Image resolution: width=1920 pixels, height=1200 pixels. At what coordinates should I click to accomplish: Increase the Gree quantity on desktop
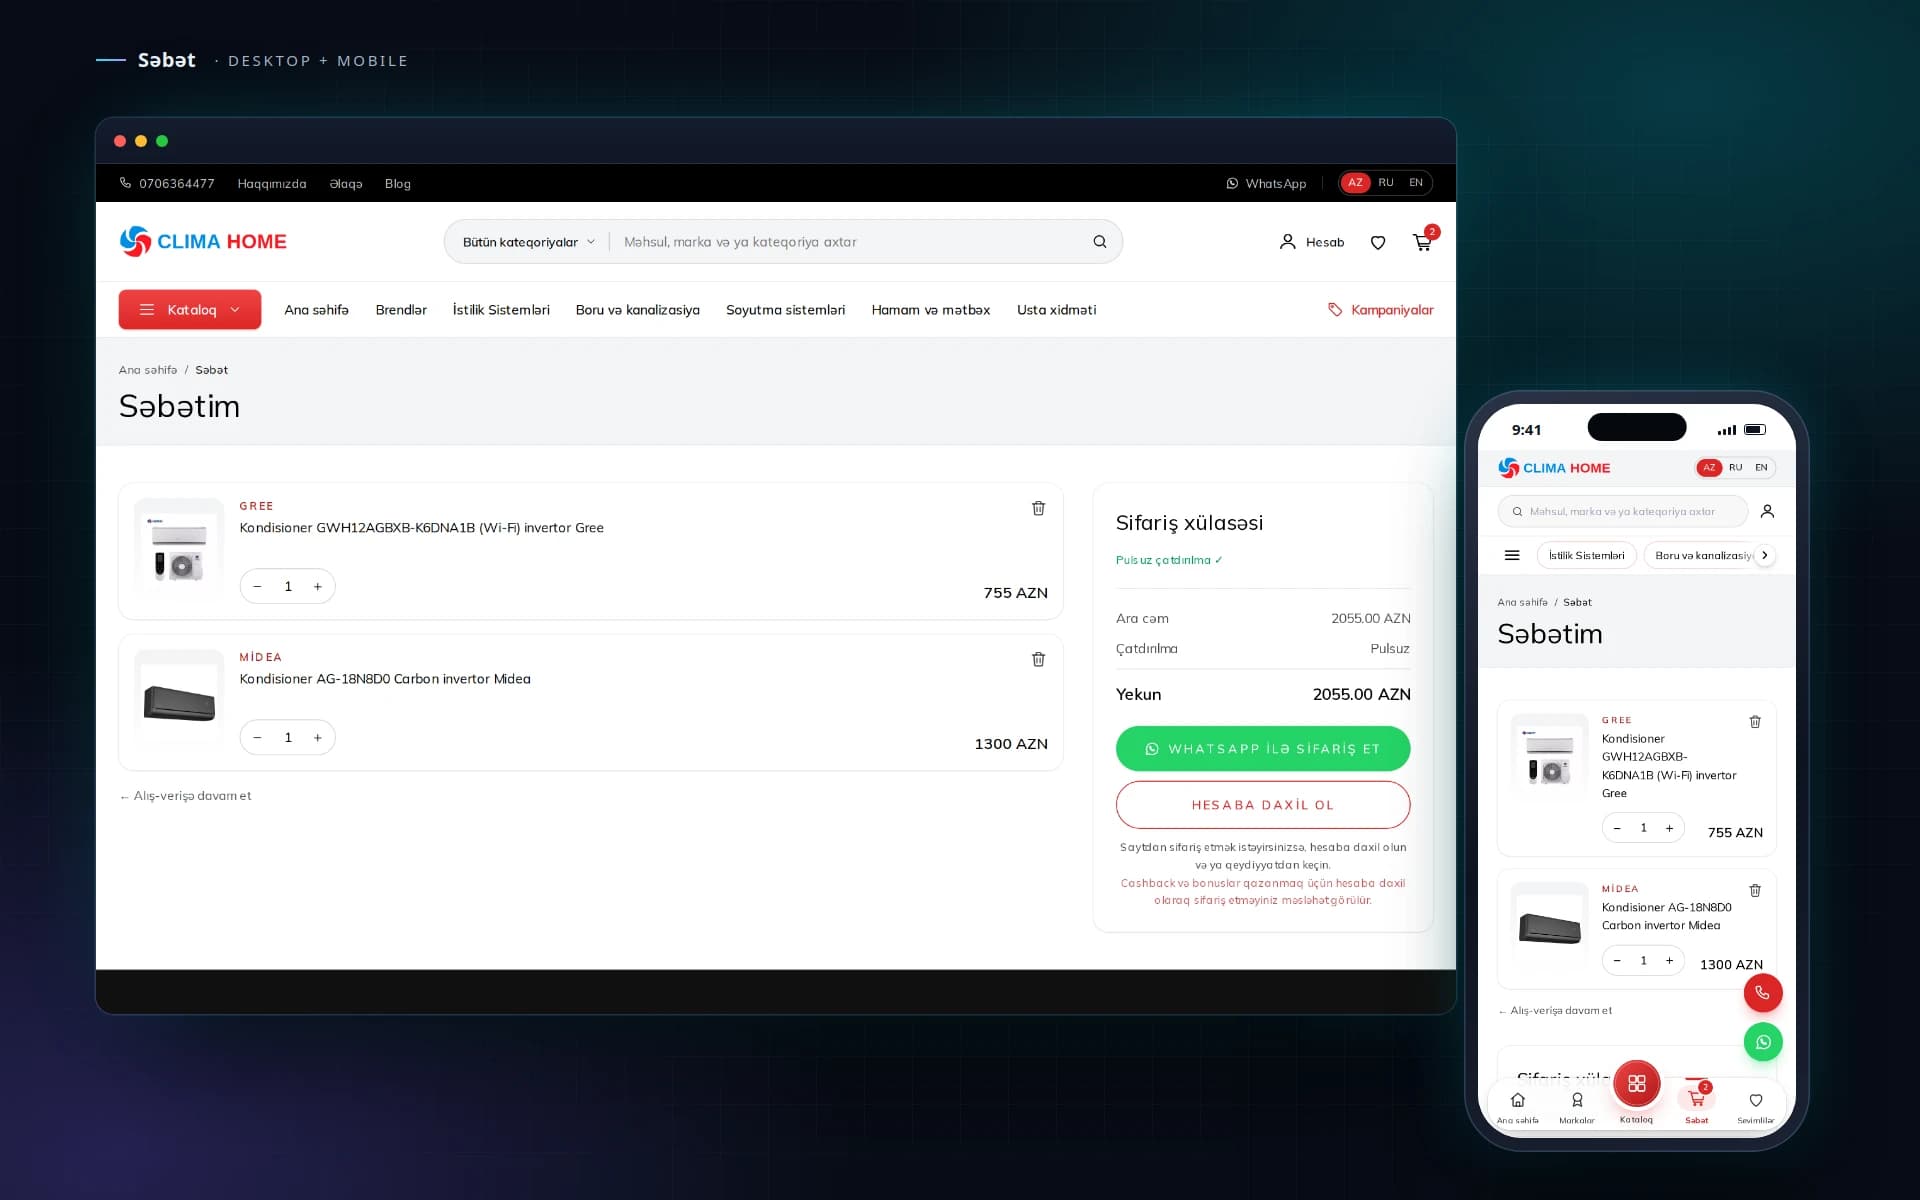(x=318, y=587)
